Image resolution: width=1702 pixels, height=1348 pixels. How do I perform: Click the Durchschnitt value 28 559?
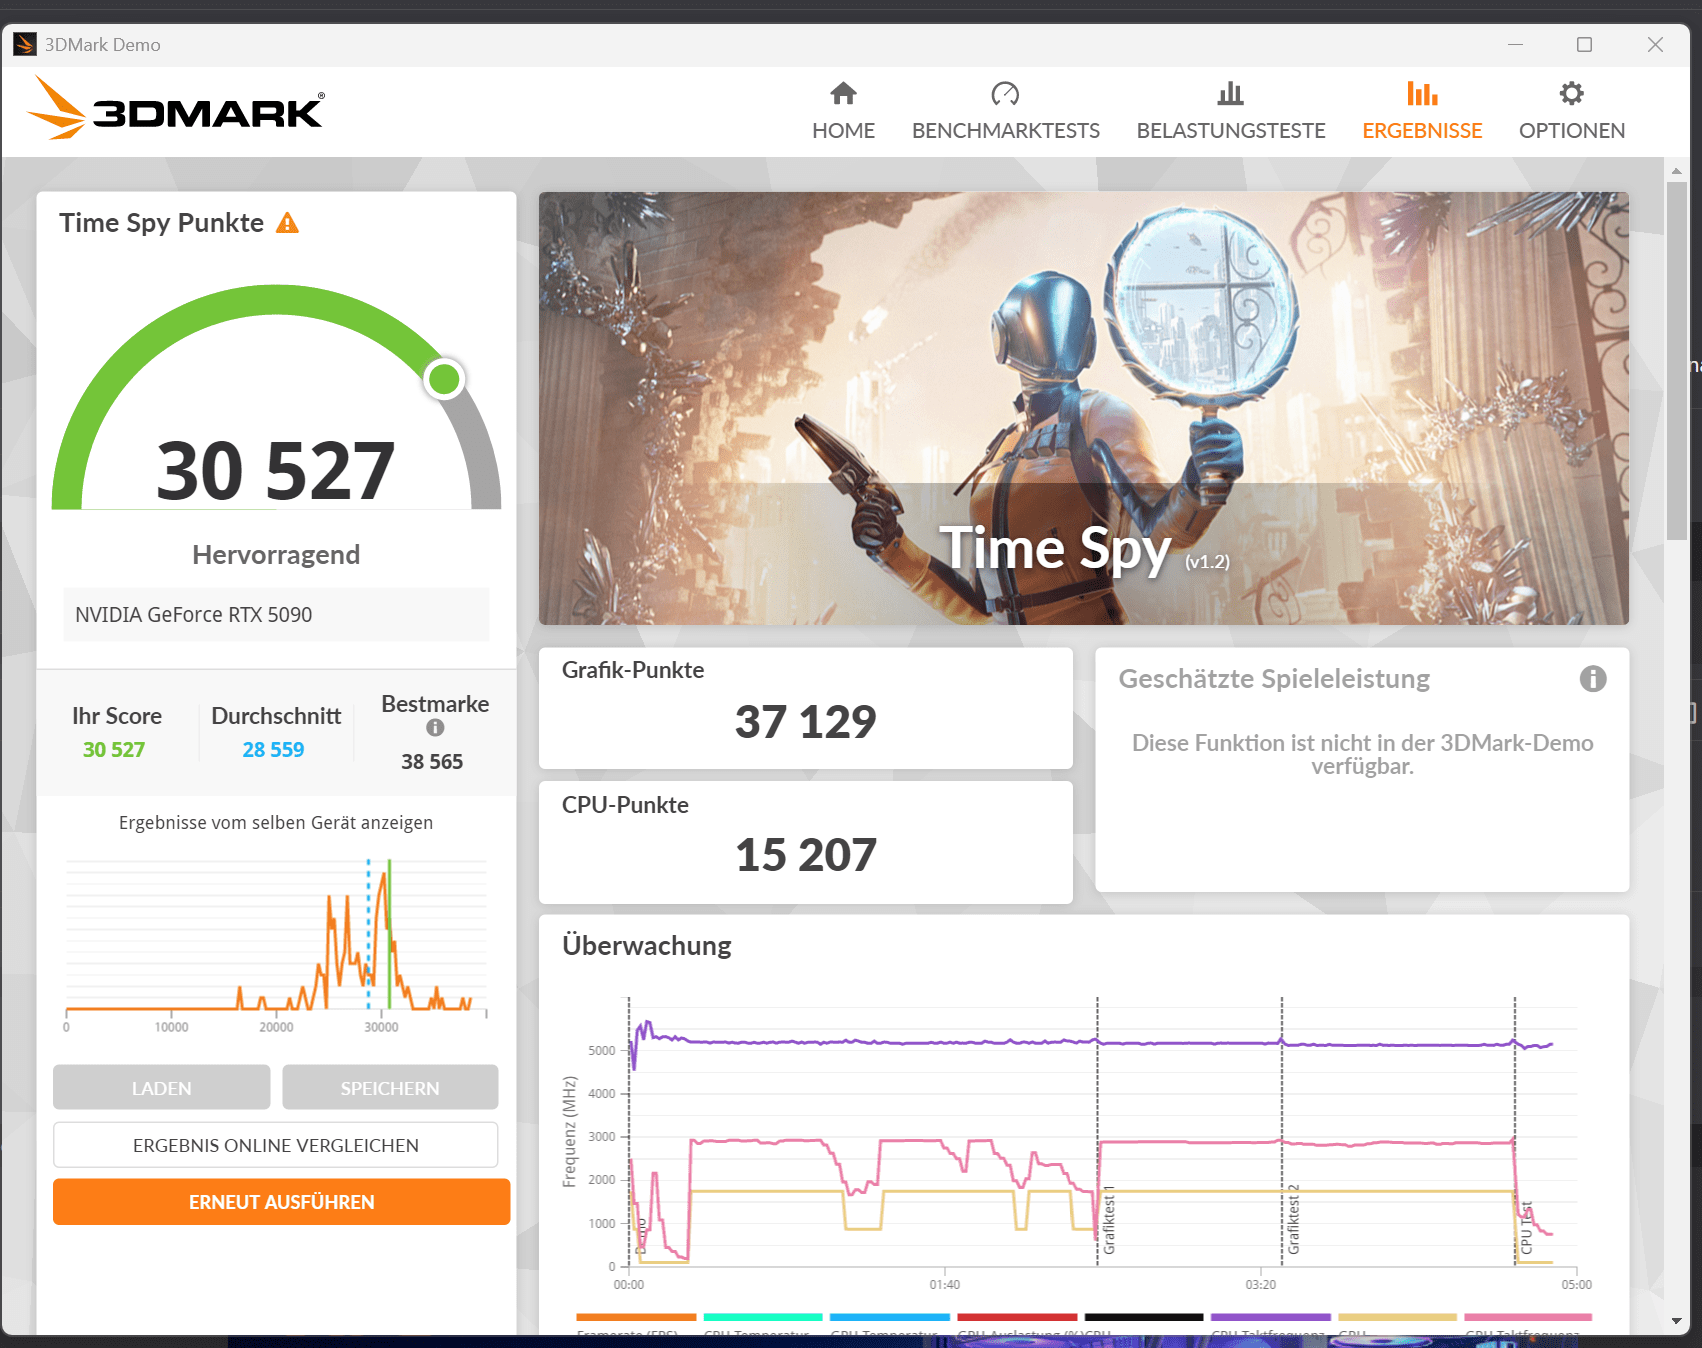point(273,750)
